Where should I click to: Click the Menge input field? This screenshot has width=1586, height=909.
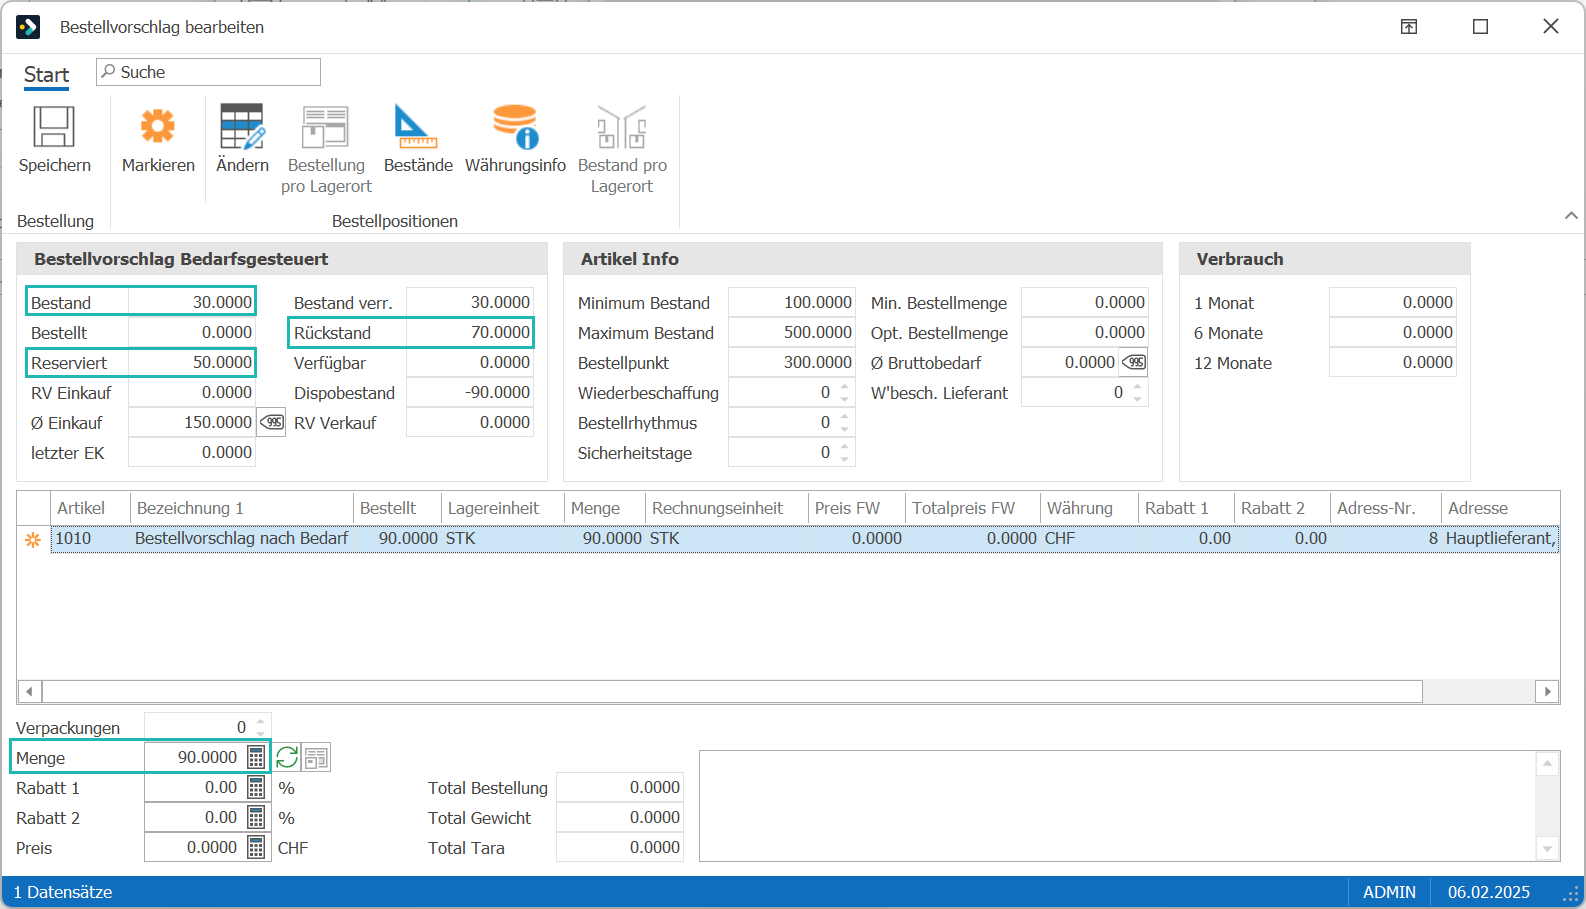pyautogui.click(x=194, y=757)
